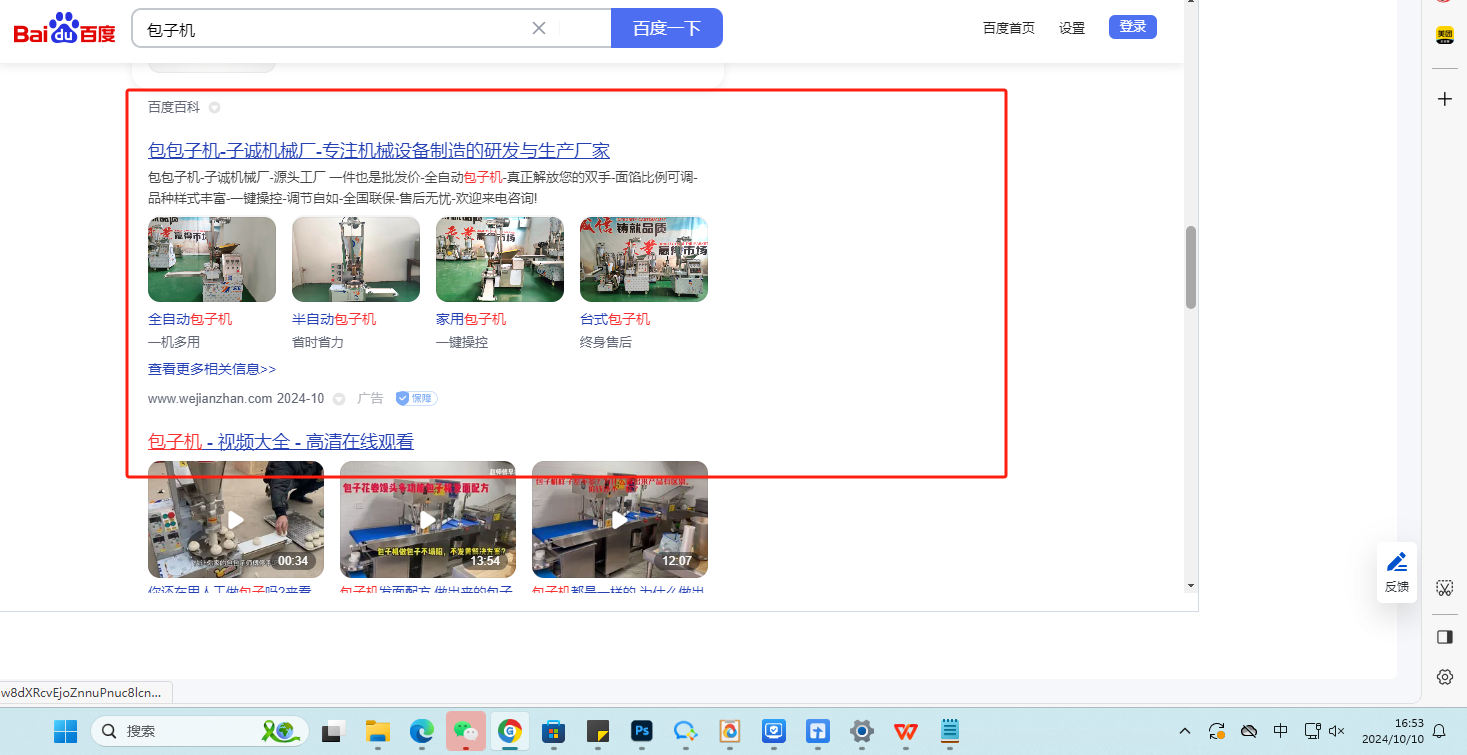Open Task View on the taskbar
This screenshot has width=1467, height=755.
tap(333, 731)
